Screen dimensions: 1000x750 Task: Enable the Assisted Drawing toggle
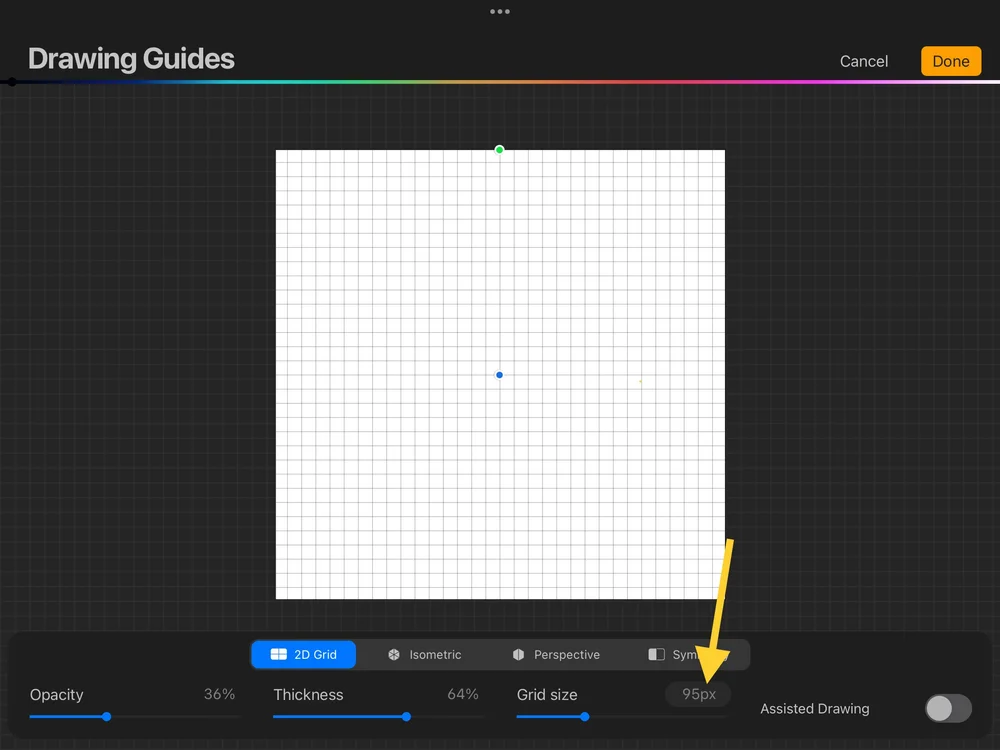point(947,708)
